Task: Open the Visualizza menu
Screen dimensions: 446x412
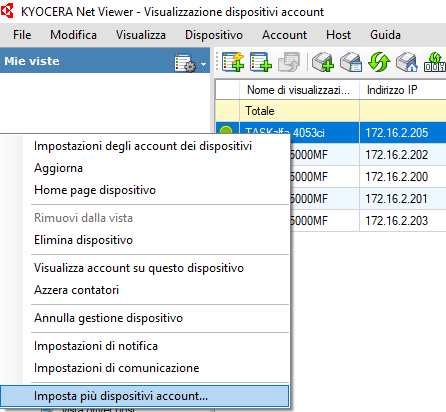Action: coord(141,35)
